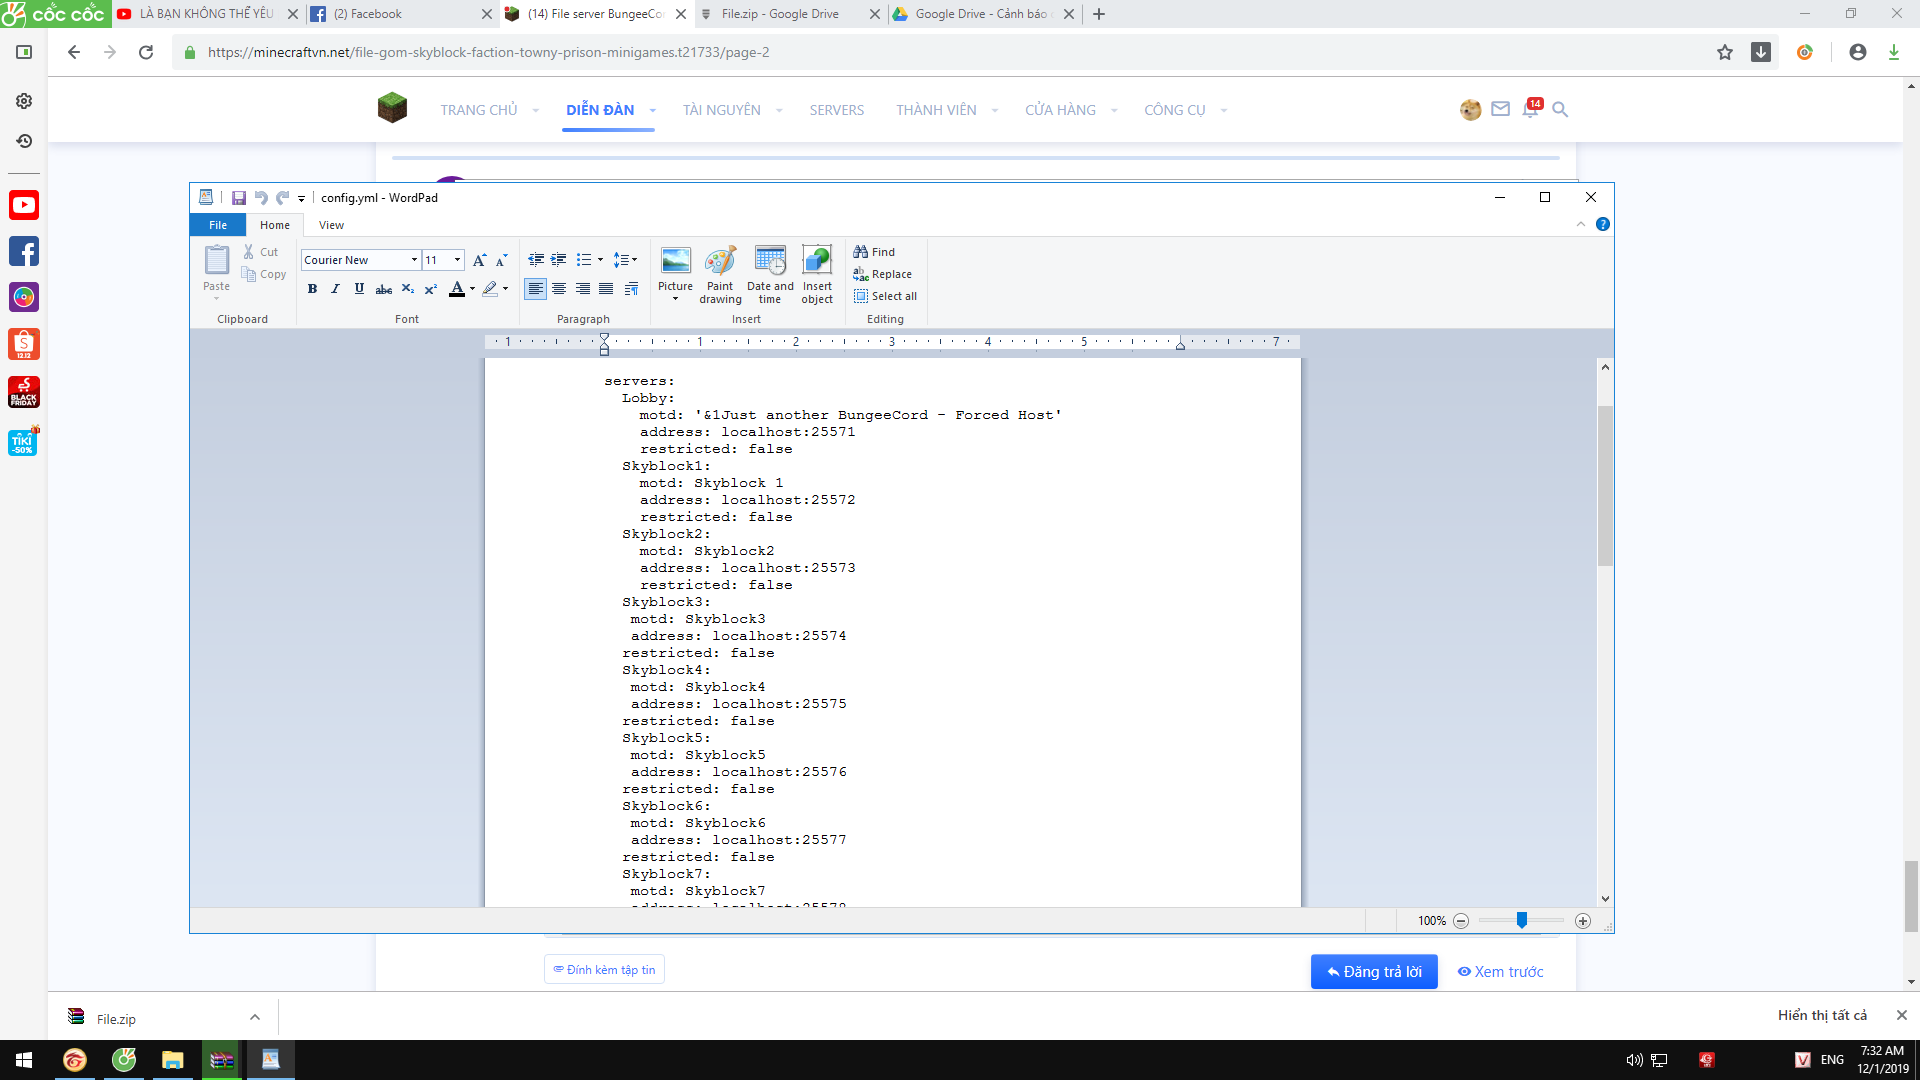1920x1080 pixels.
Task: Expand the font size dropdown
Action: pos(458,260)
